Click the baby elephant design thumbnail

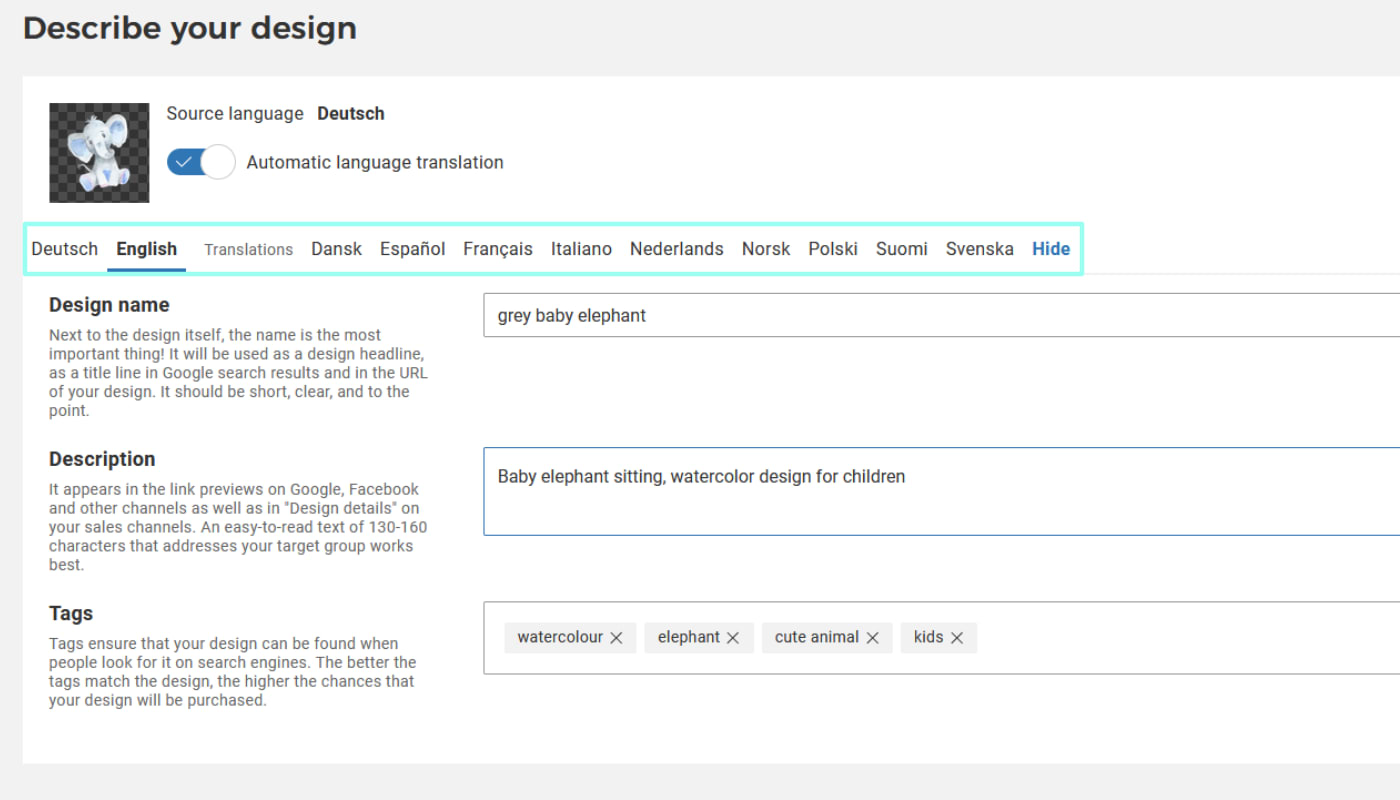[x=99, y=153]
